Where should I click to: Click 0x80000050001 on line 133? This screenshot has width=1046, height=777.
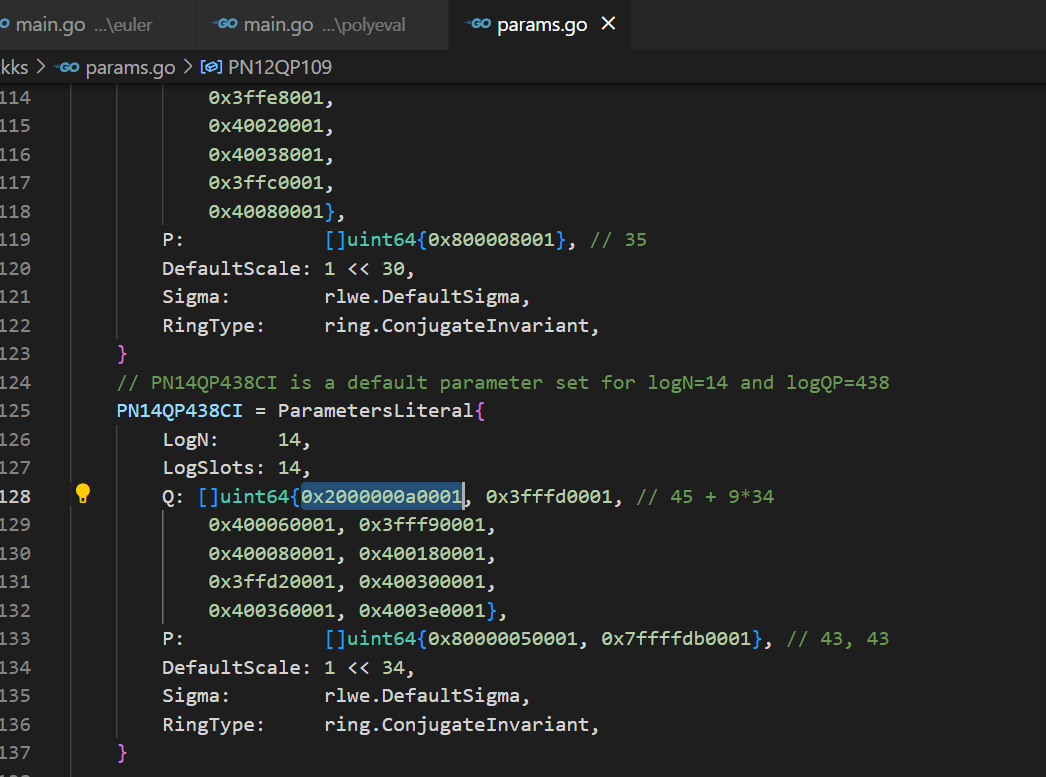[x=502, y=639]
